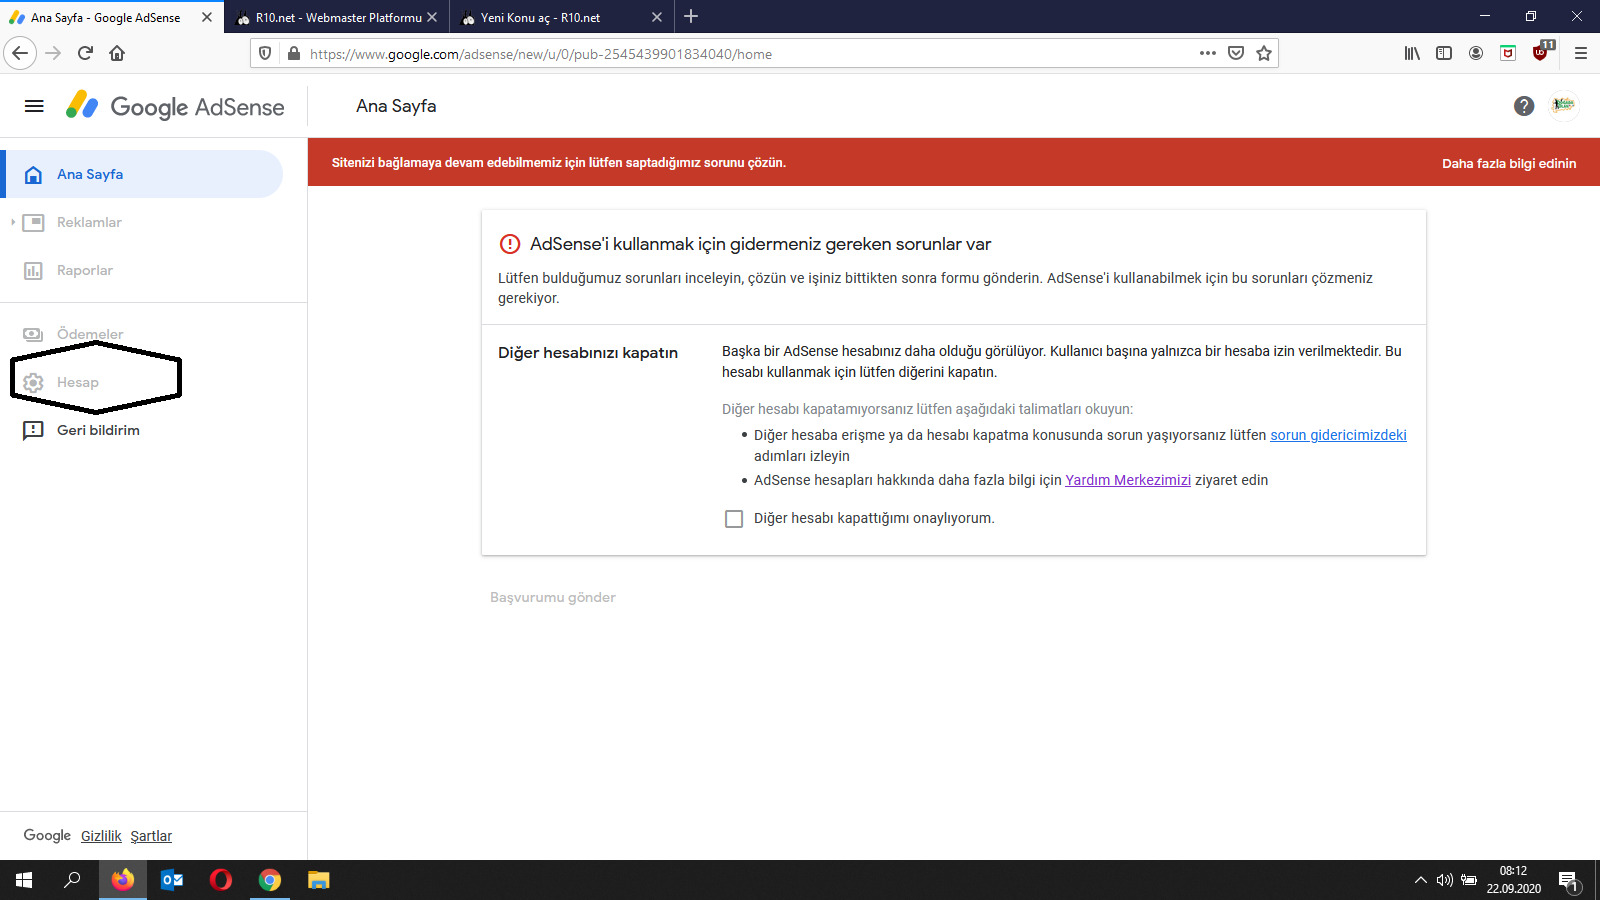Open the account profile avatar
The height and width of the screenshot is (900, 1600).
1564,106
